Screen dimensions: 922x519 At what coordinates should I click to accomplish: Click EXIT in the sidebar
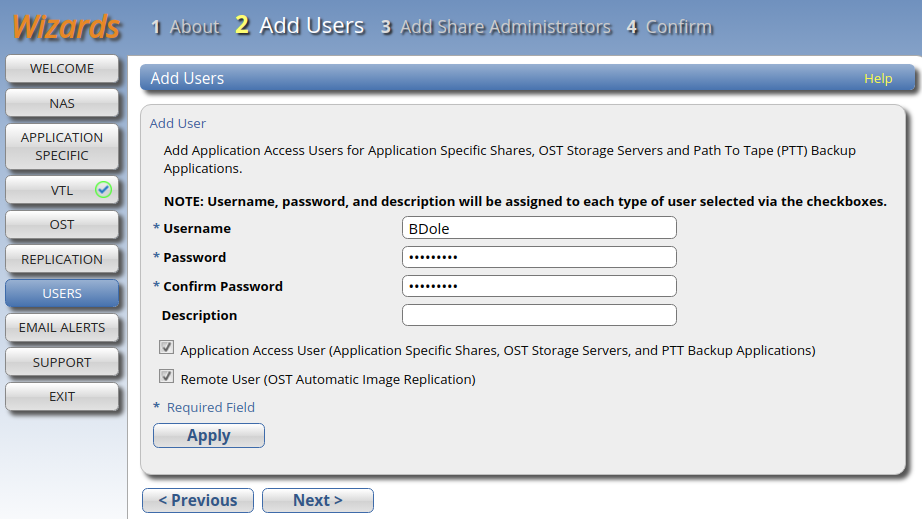pos(62,397)
